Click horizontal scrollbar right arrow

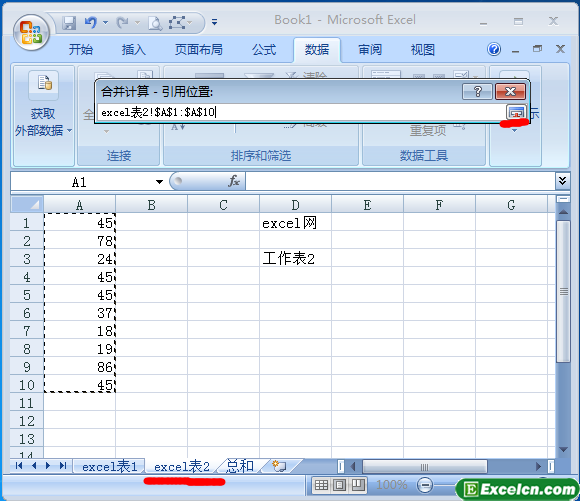[x=538, y=467]
